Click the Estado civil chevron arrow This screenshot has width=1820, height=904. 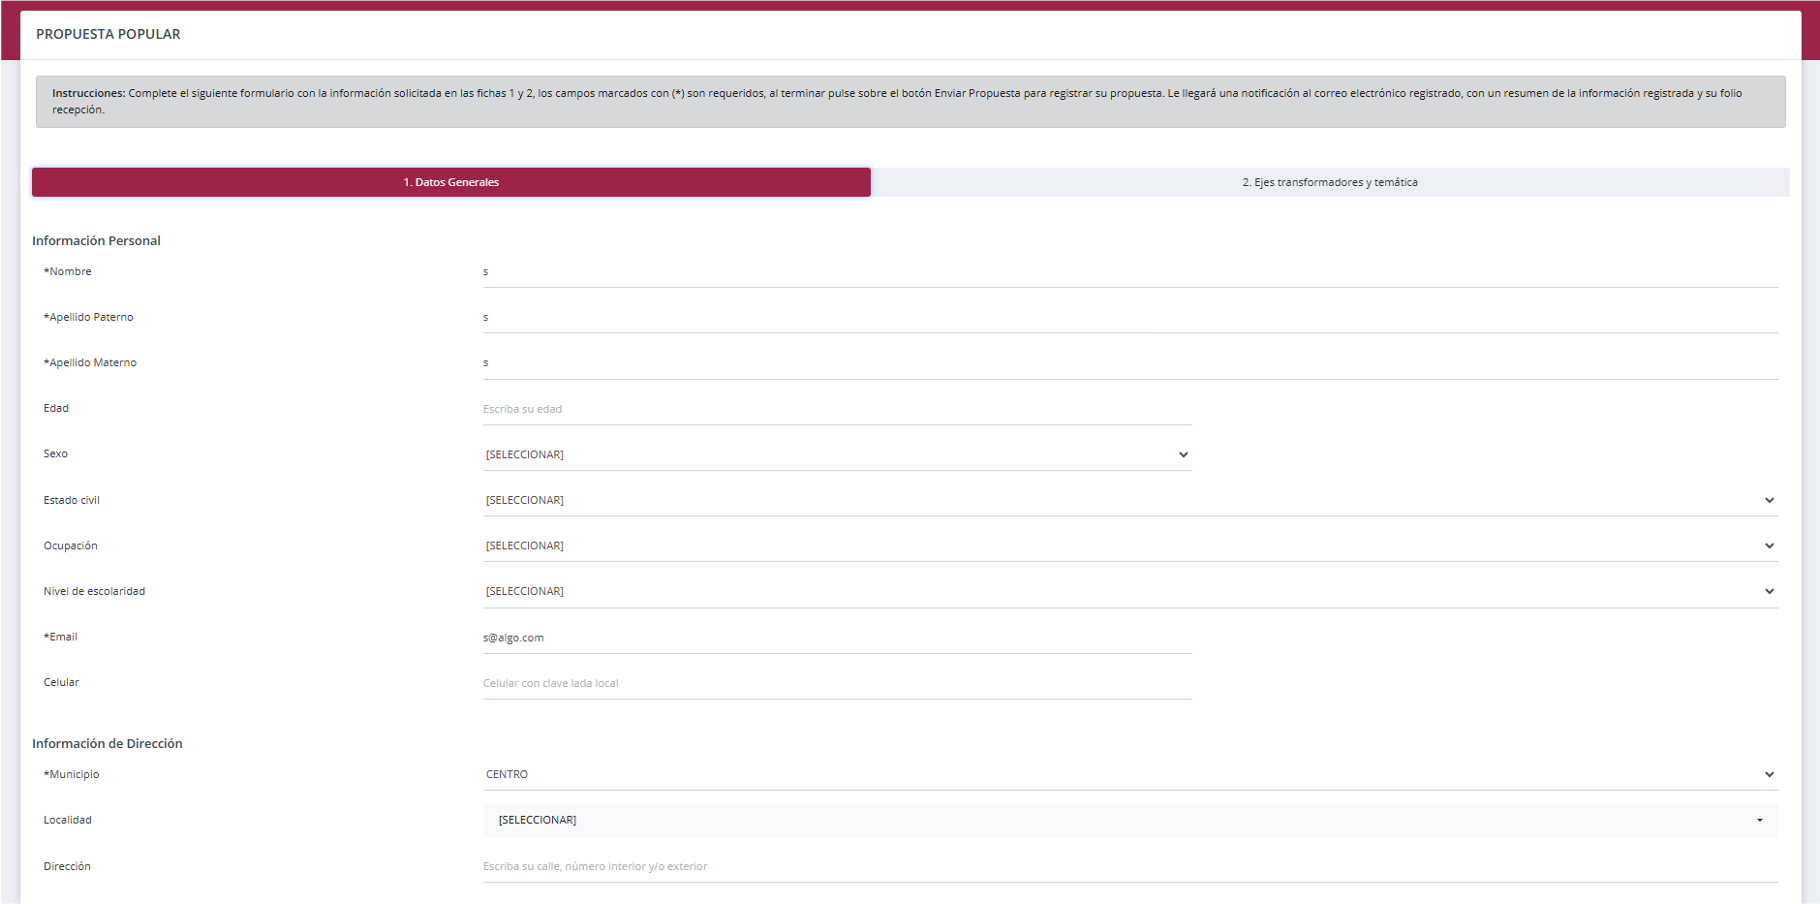tap(1769, 500)
